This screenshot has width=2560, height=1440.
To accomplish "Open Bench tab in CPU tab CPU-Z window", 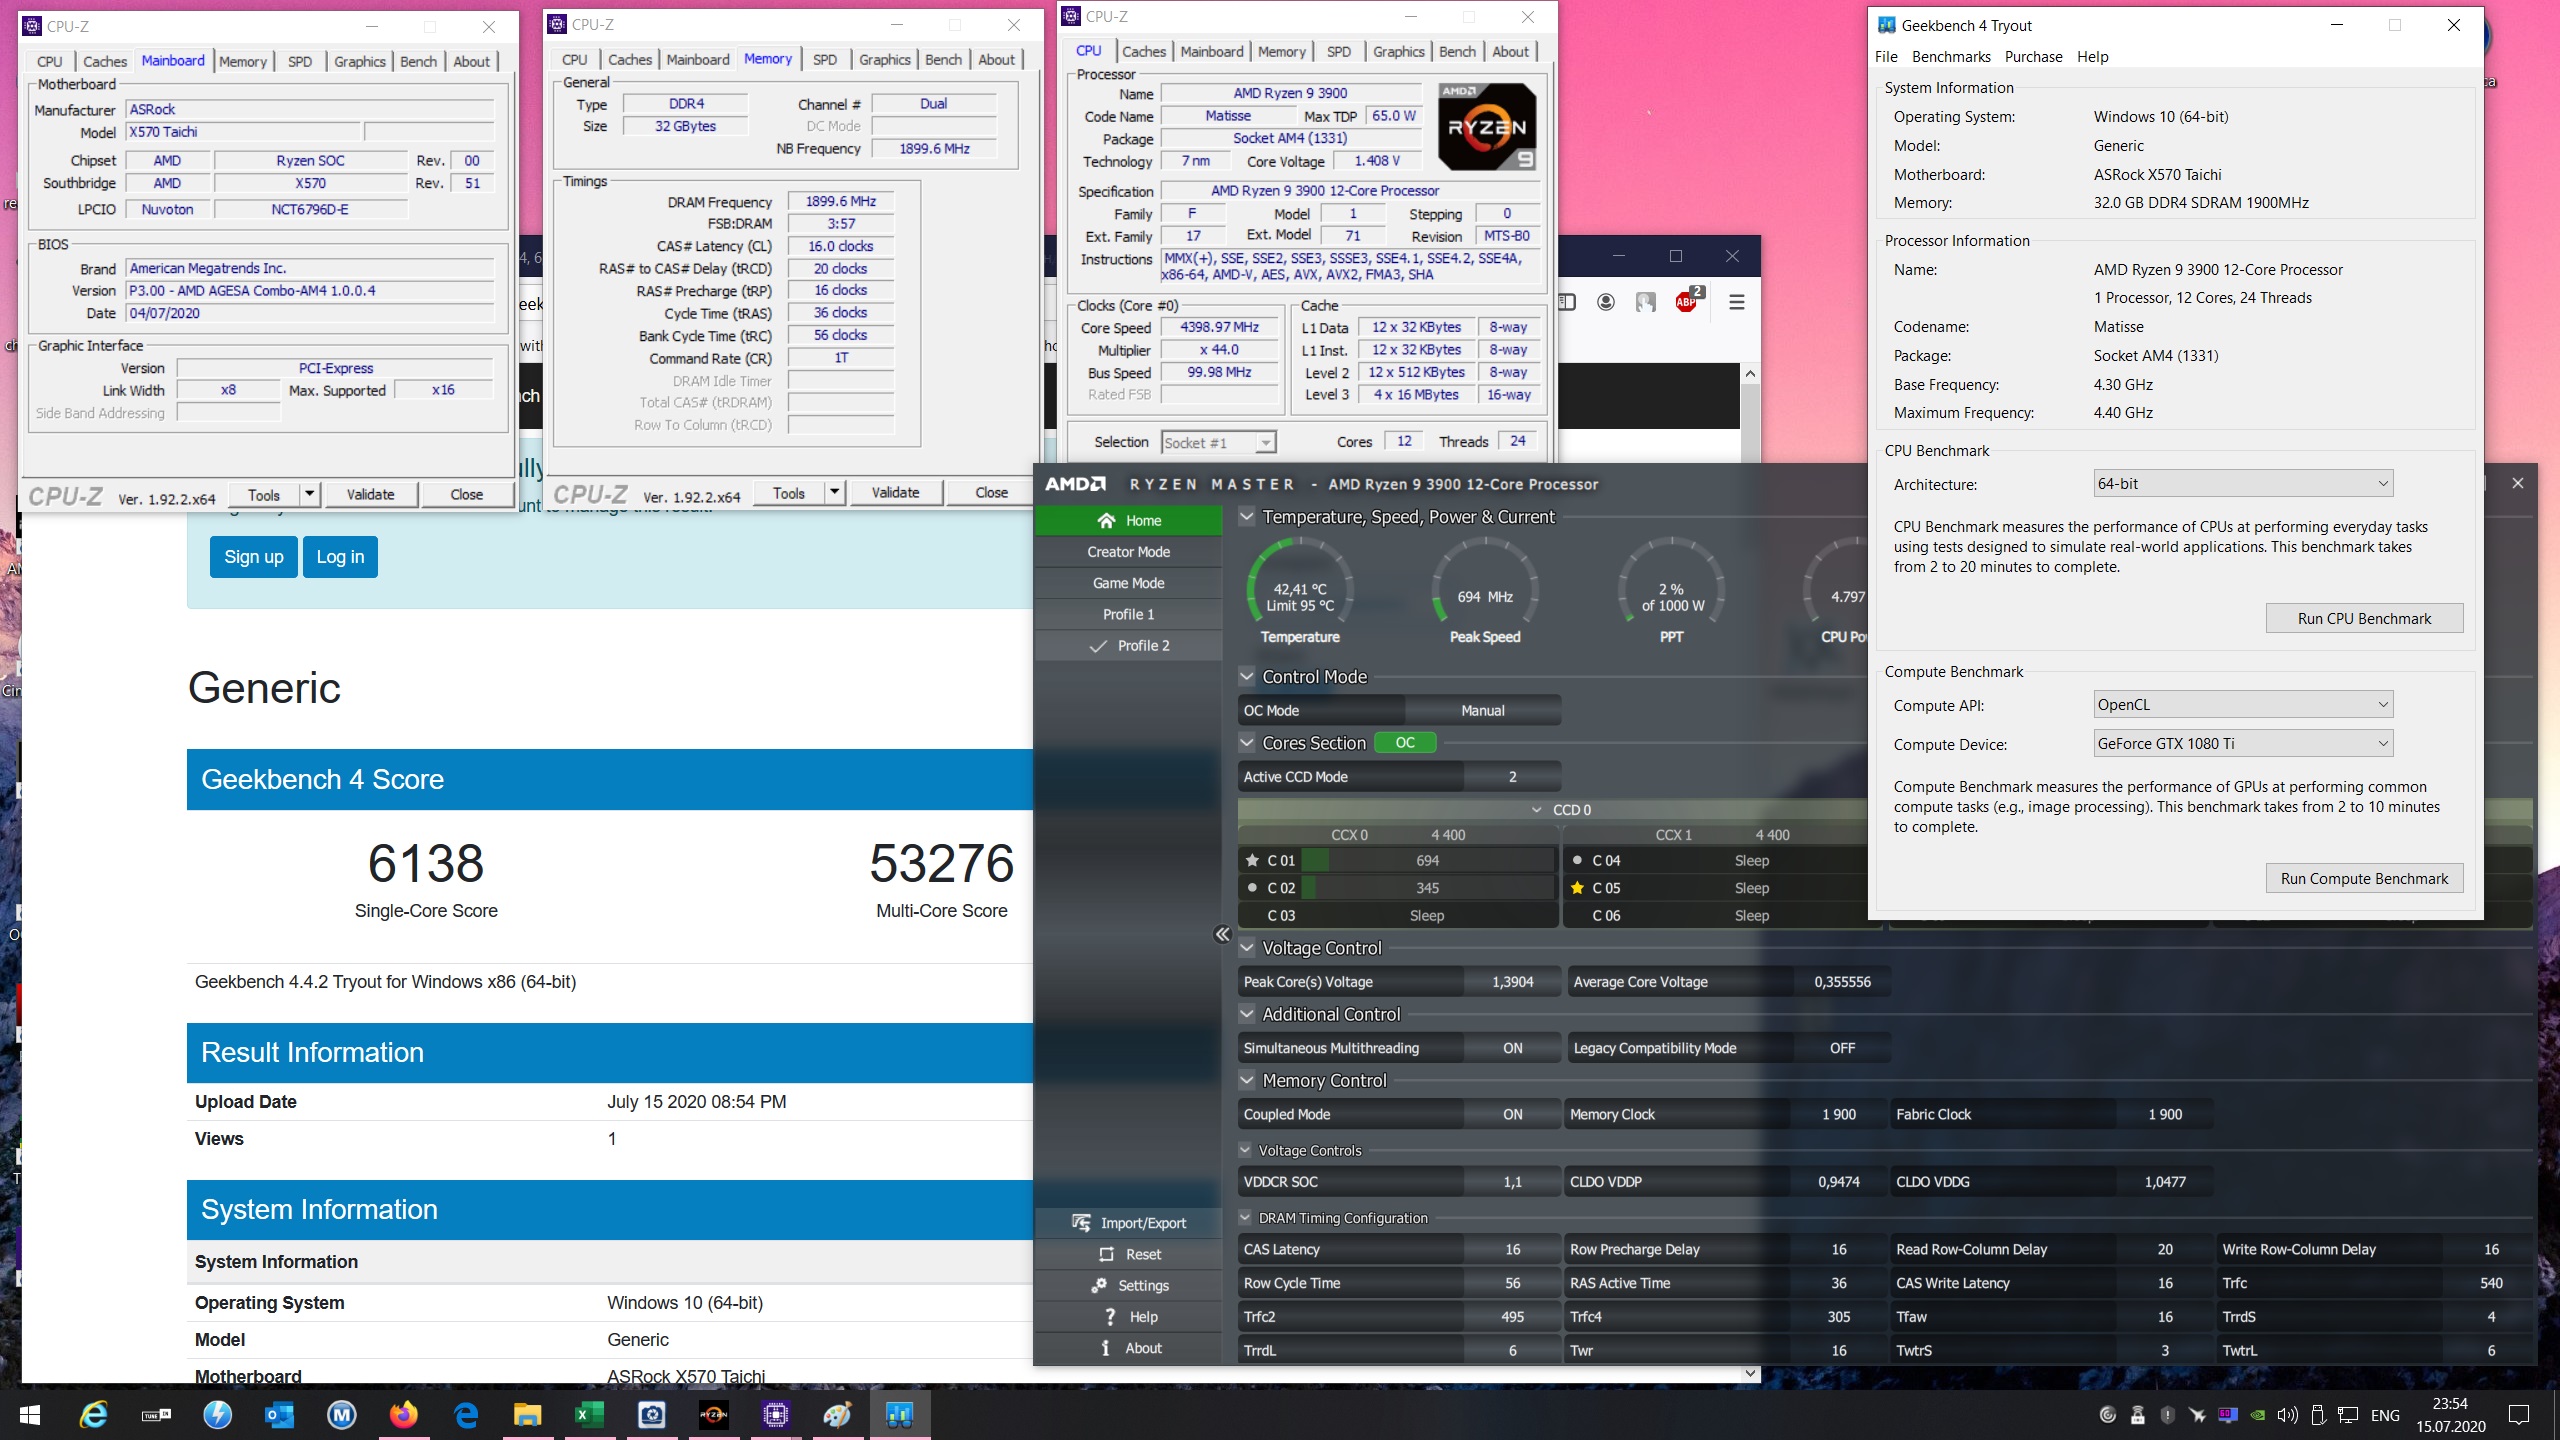I will (1457, 51).
